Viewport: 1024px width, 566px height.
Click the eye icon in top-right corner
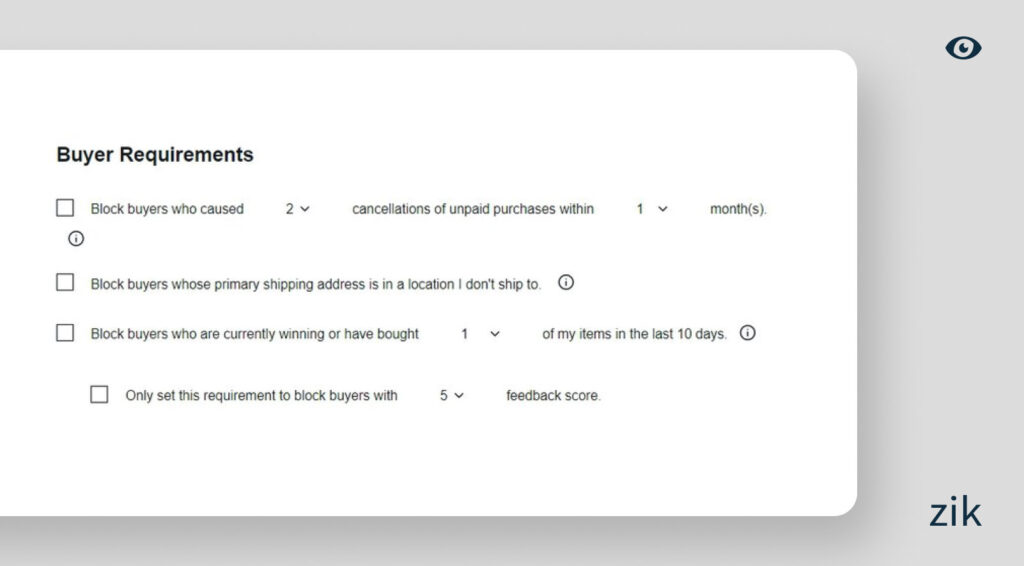[963, 48]
